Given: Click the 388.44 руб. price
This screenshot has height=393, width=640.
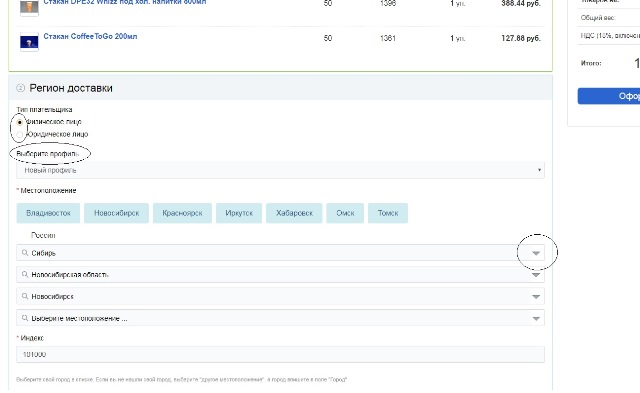Looking at the screenshot, I should [x=521, y=3].
